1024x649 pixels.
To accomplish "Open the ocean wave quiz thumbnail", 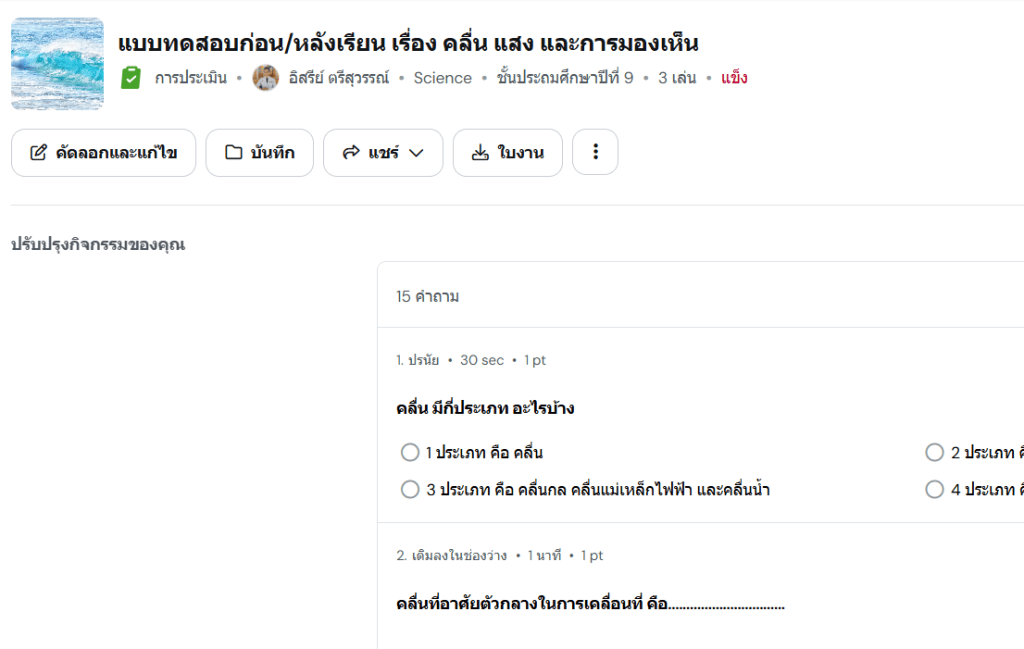I will [57, 63].
